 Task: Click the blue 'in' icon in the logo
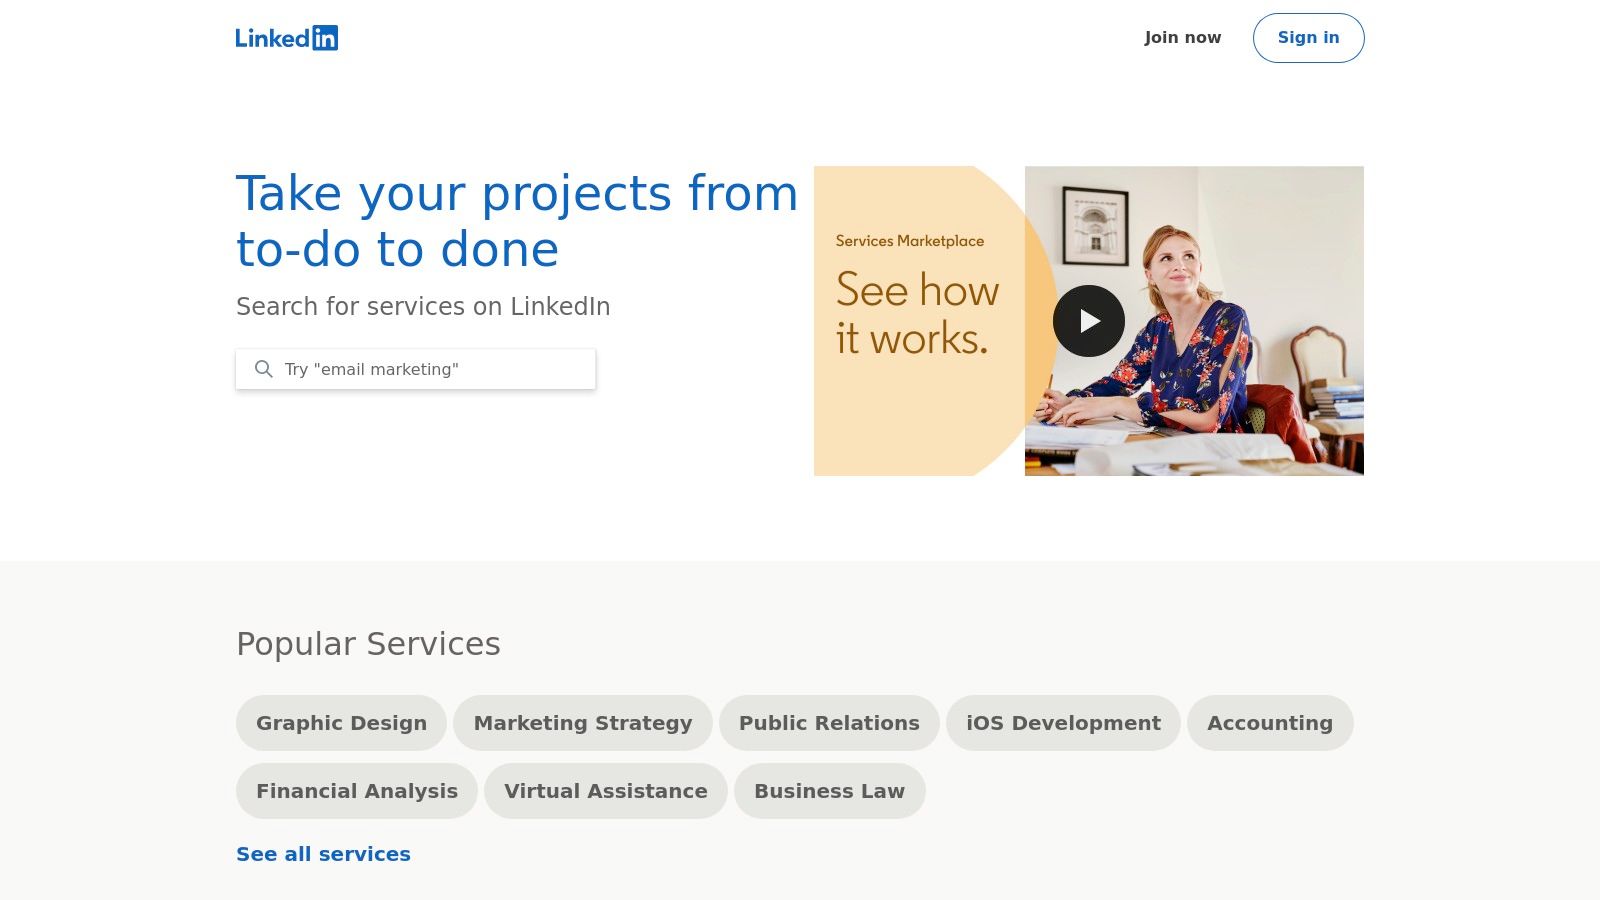(x=327, y=37)
